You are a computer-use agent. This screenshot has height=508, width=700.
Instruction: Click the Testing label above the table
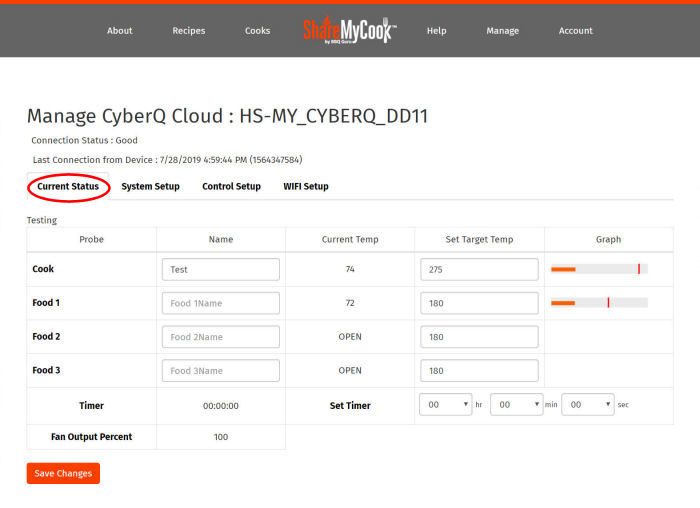click(x=42, y=220)
